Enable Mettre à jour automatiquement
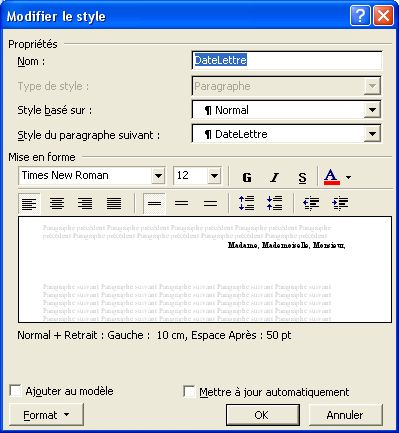This screenshot has height=433, width=399. pyautogui.click(x=189, y=392)
